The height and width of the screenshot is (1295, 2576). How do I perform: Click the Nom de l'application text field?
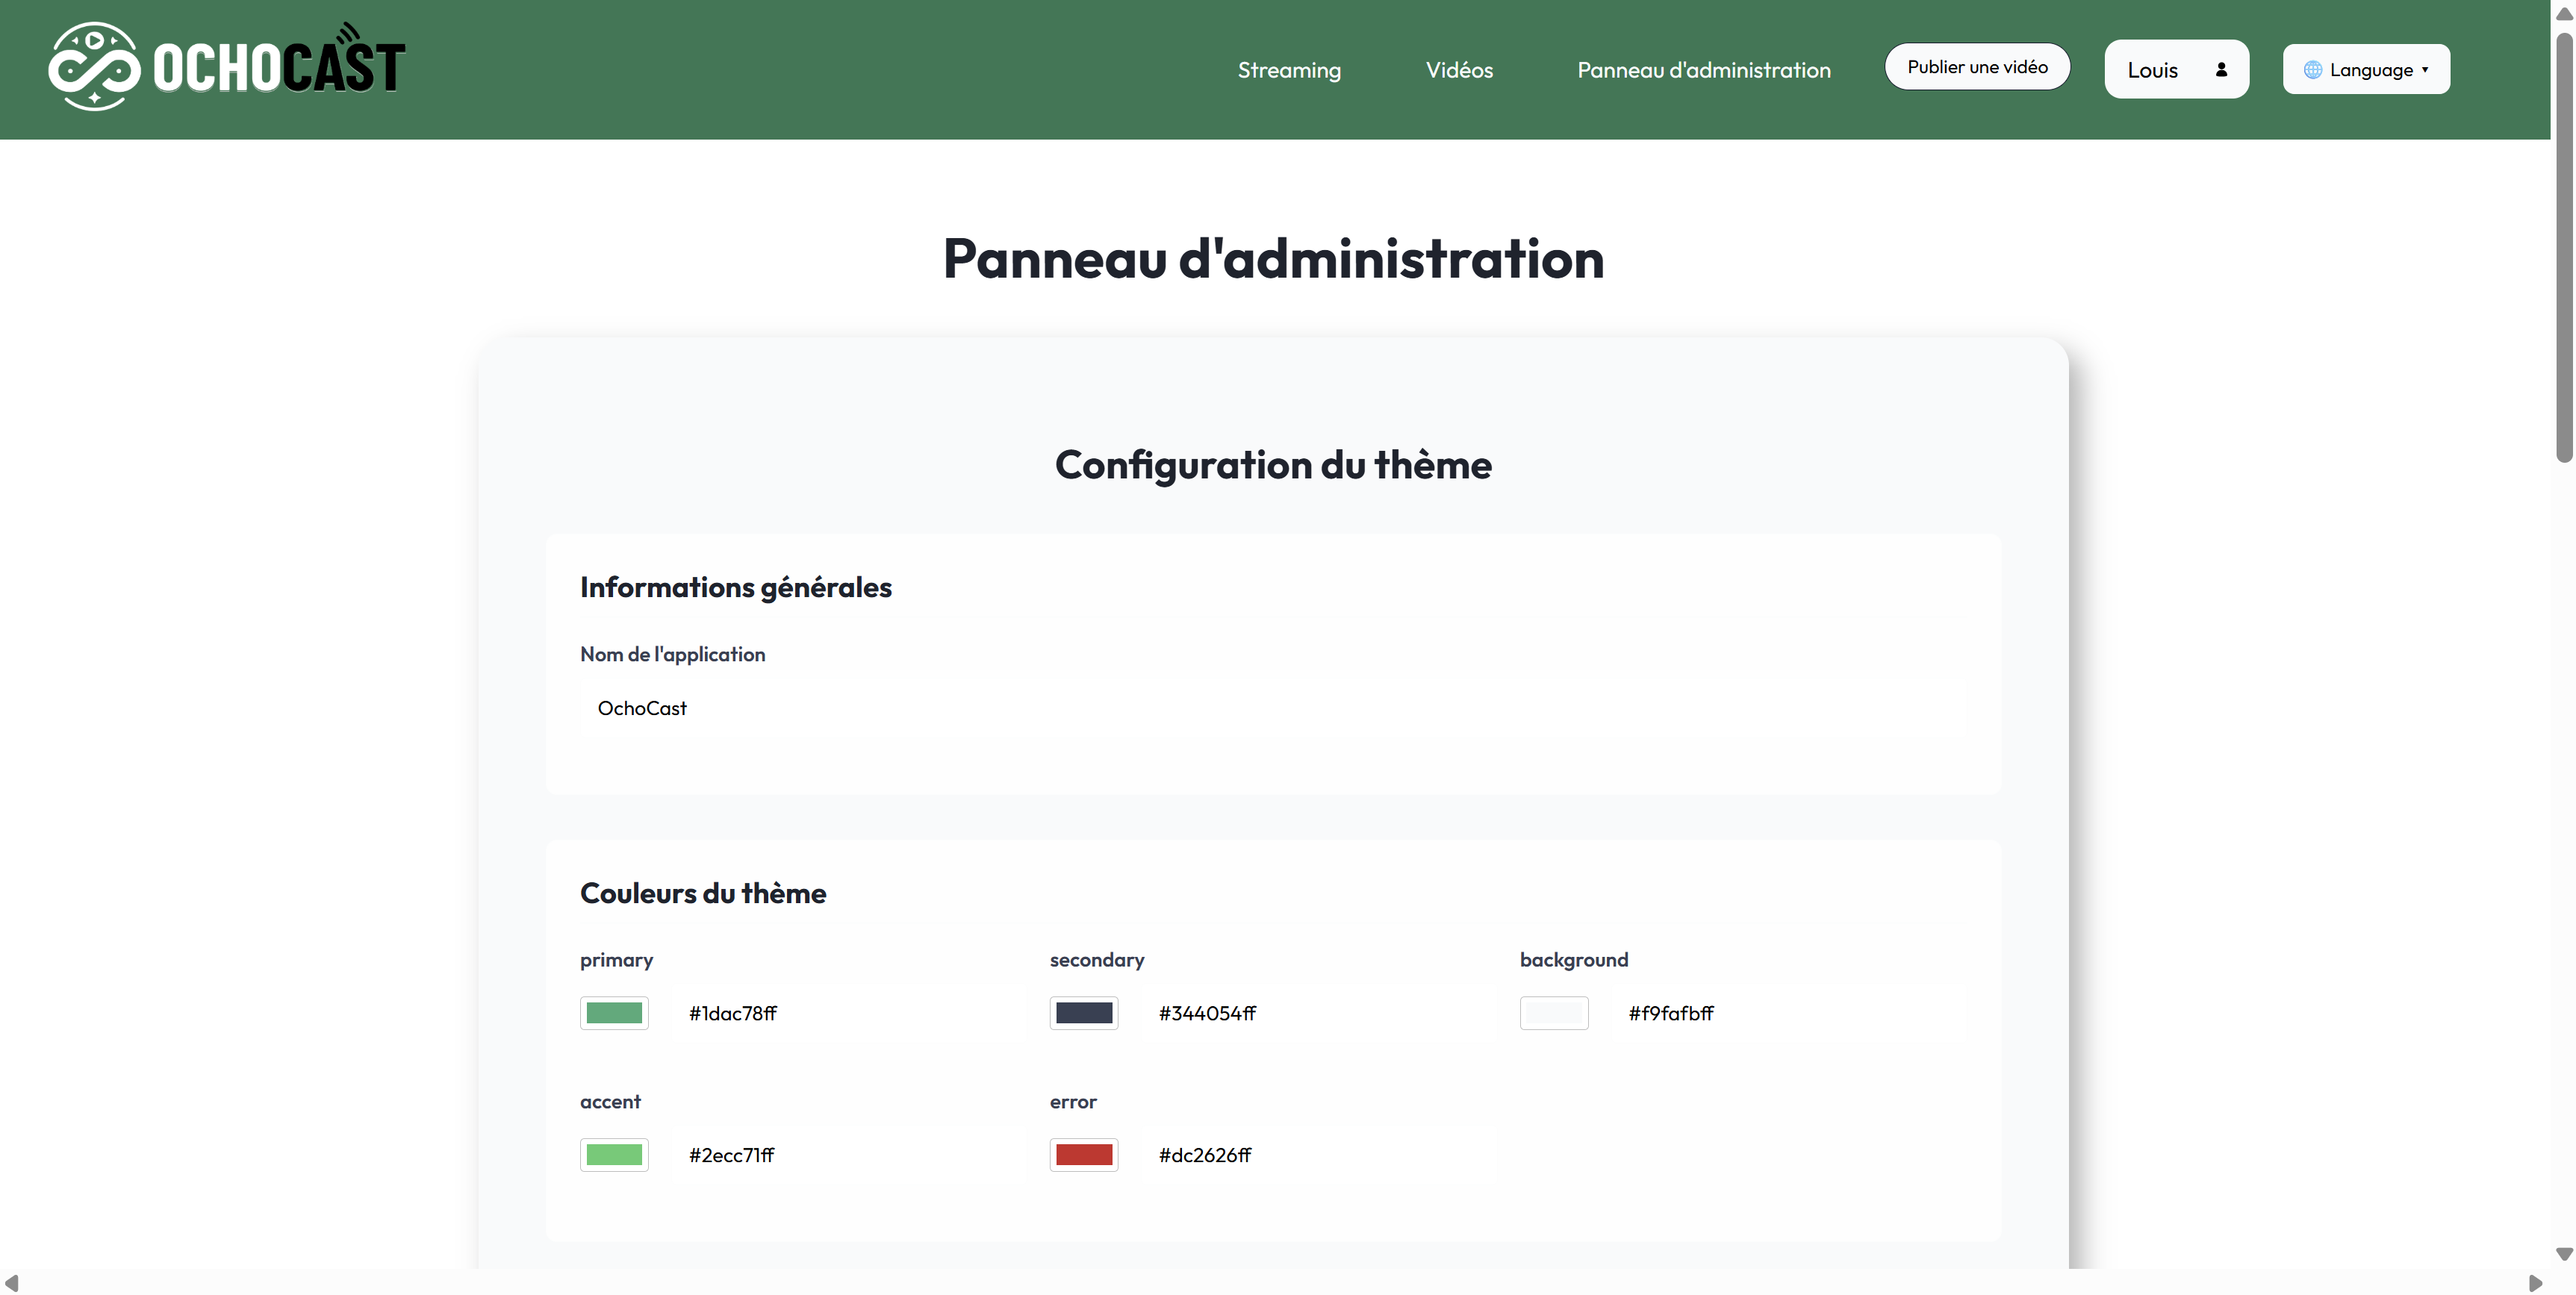click(1272, 708)
